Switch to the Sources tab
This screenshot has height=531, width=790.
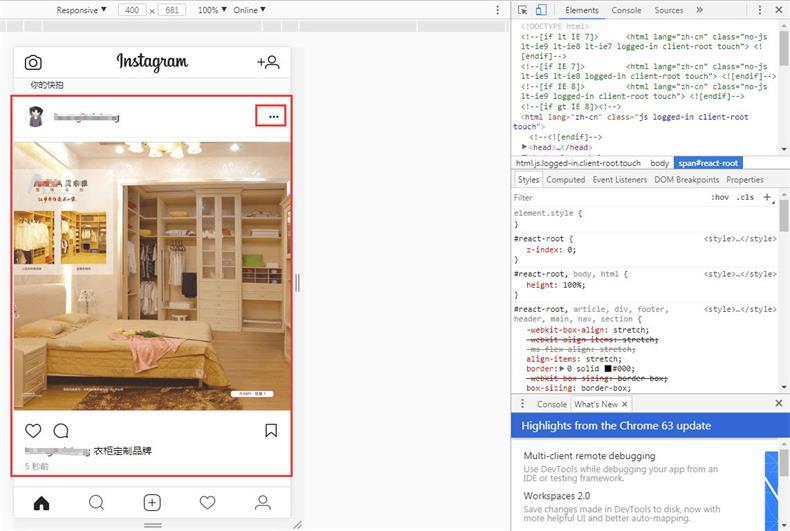tap(669, 10)
